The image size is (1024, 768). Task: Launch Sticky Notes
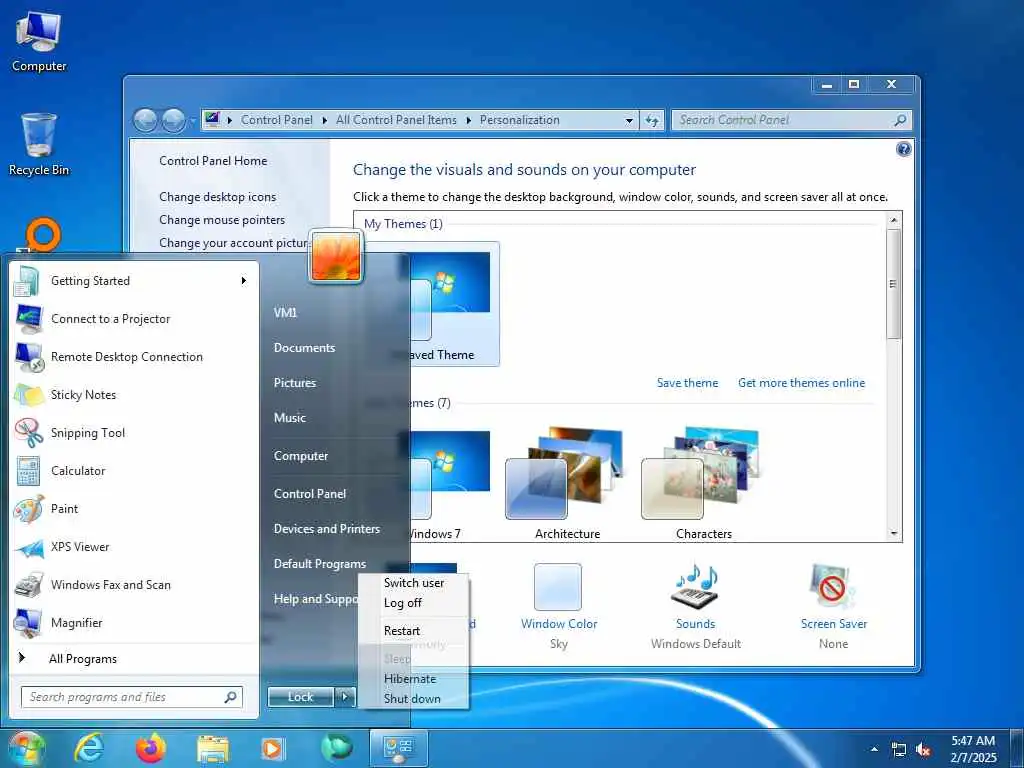point(134,394)
